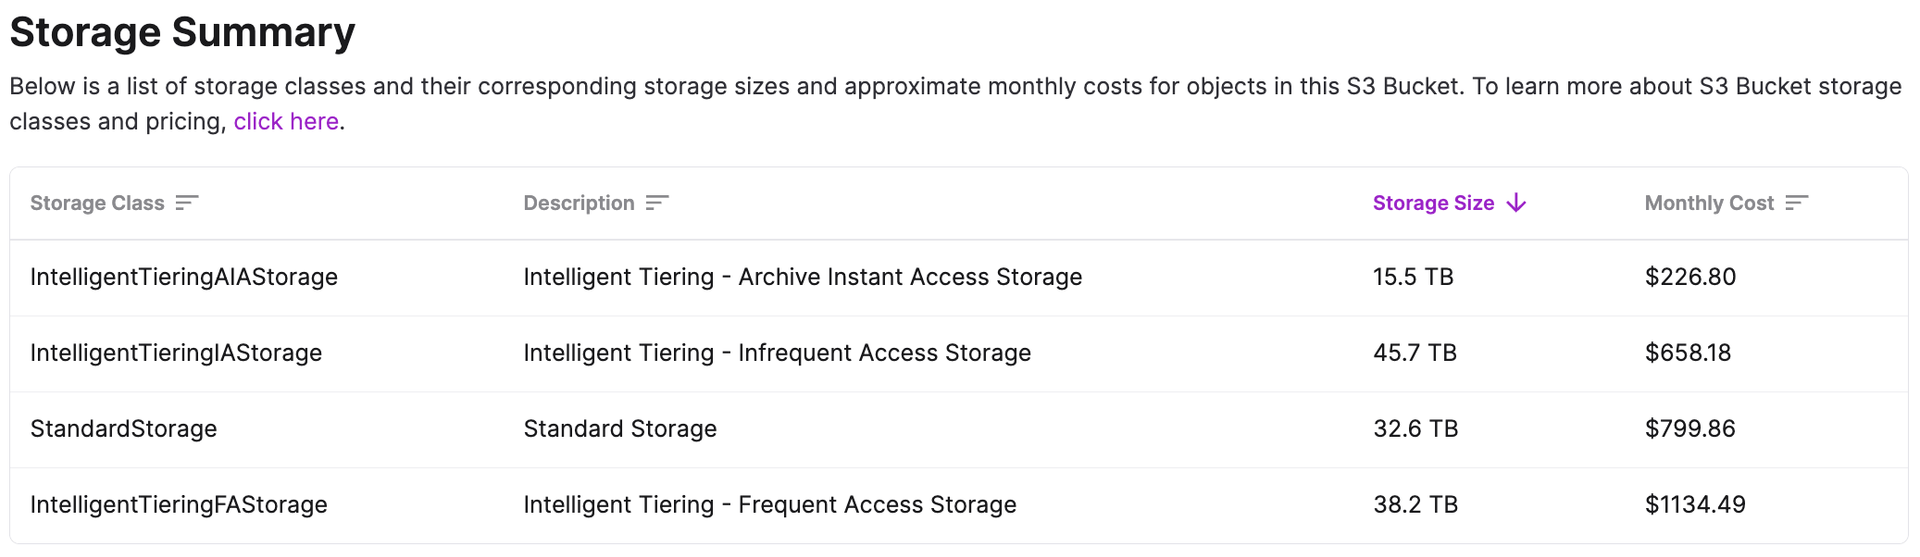Click the Storage Class sort icon
The height and width of the screenshot is (557, 1920).
click(x=187, y=203)
